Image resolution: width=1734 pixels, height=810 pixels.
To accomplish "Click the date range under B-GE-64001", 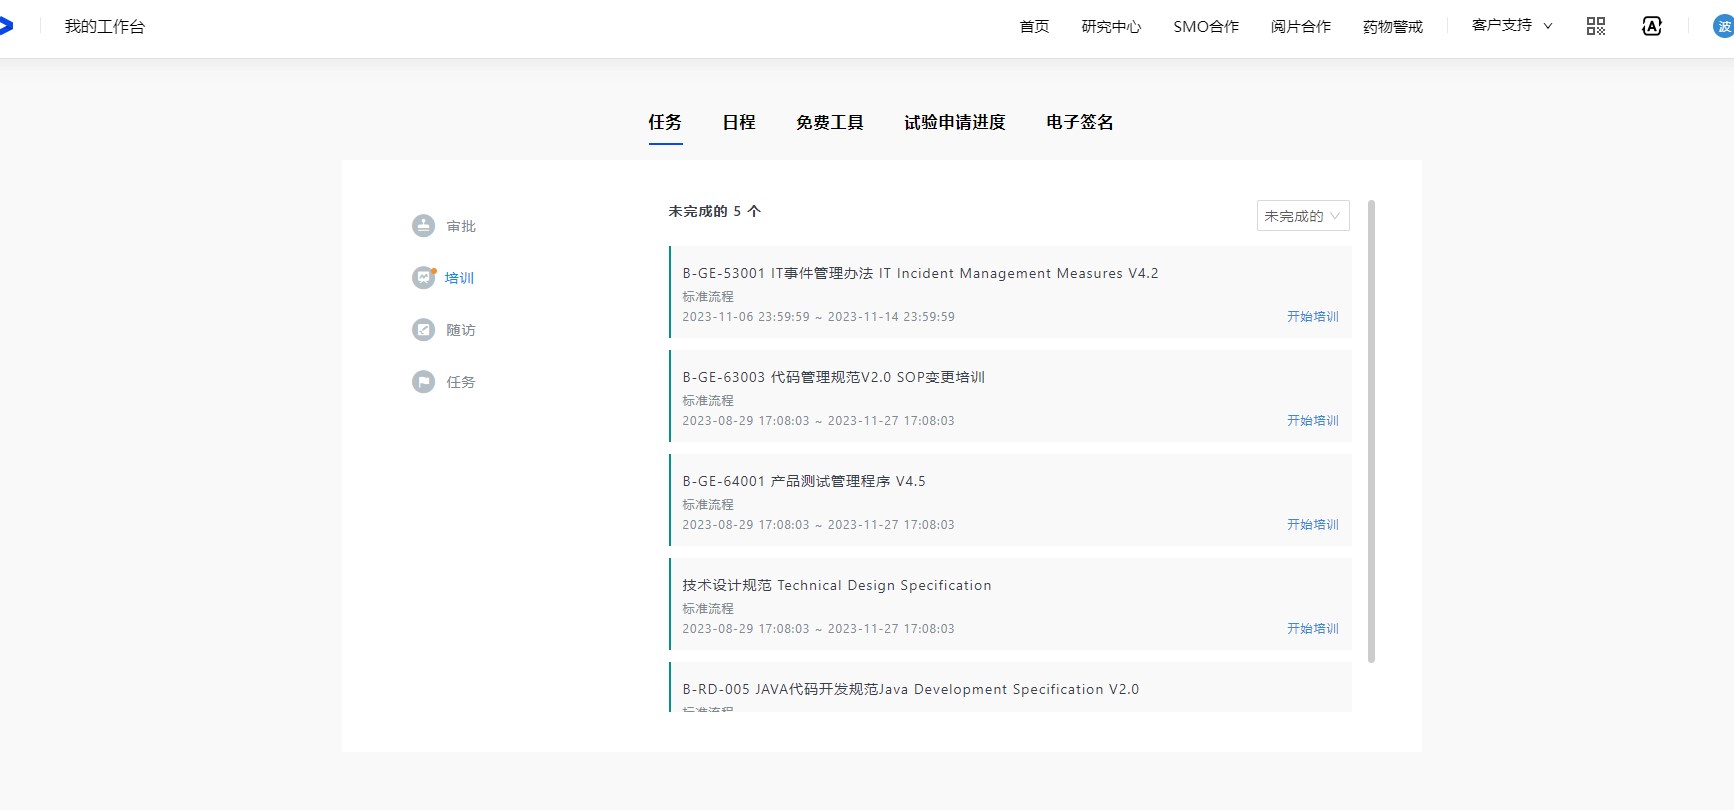I will (x=818, y=525).
